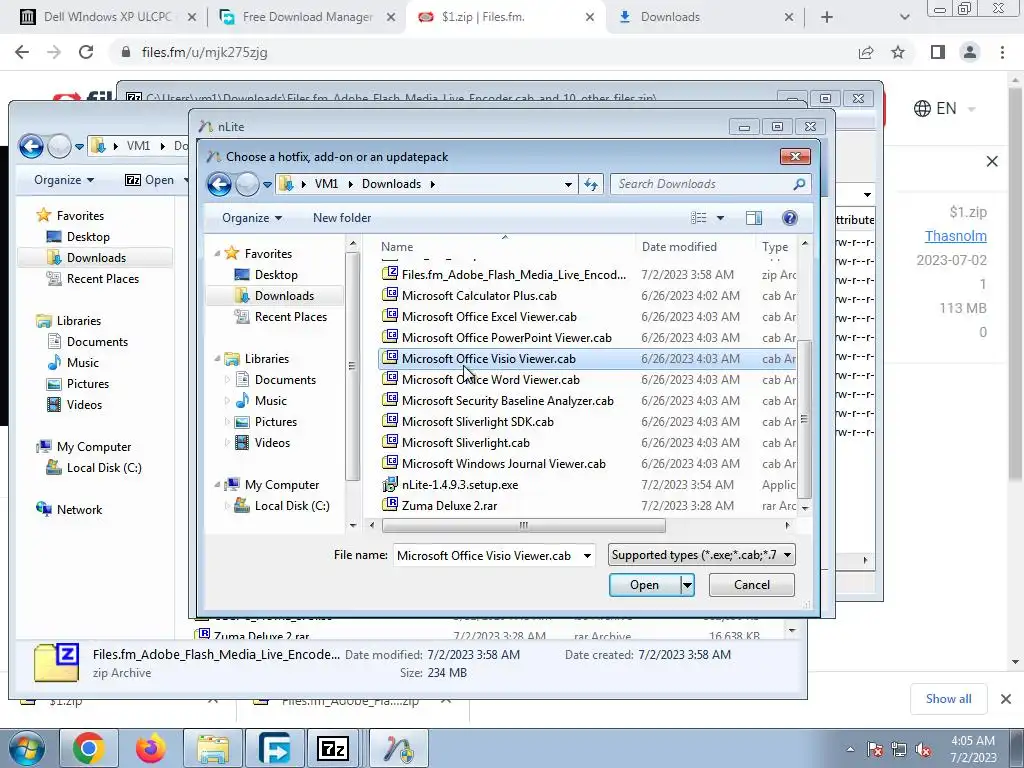Open nLite from the taskbar
Viewport: 1024px width, 768px height.
click(399, 748)
